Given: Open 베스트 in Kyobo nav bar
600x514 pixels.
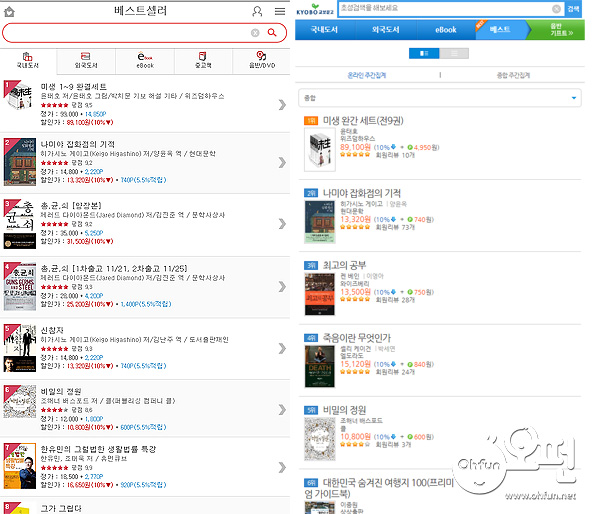Looking at the screenshot, I should (x=500, y=30).
